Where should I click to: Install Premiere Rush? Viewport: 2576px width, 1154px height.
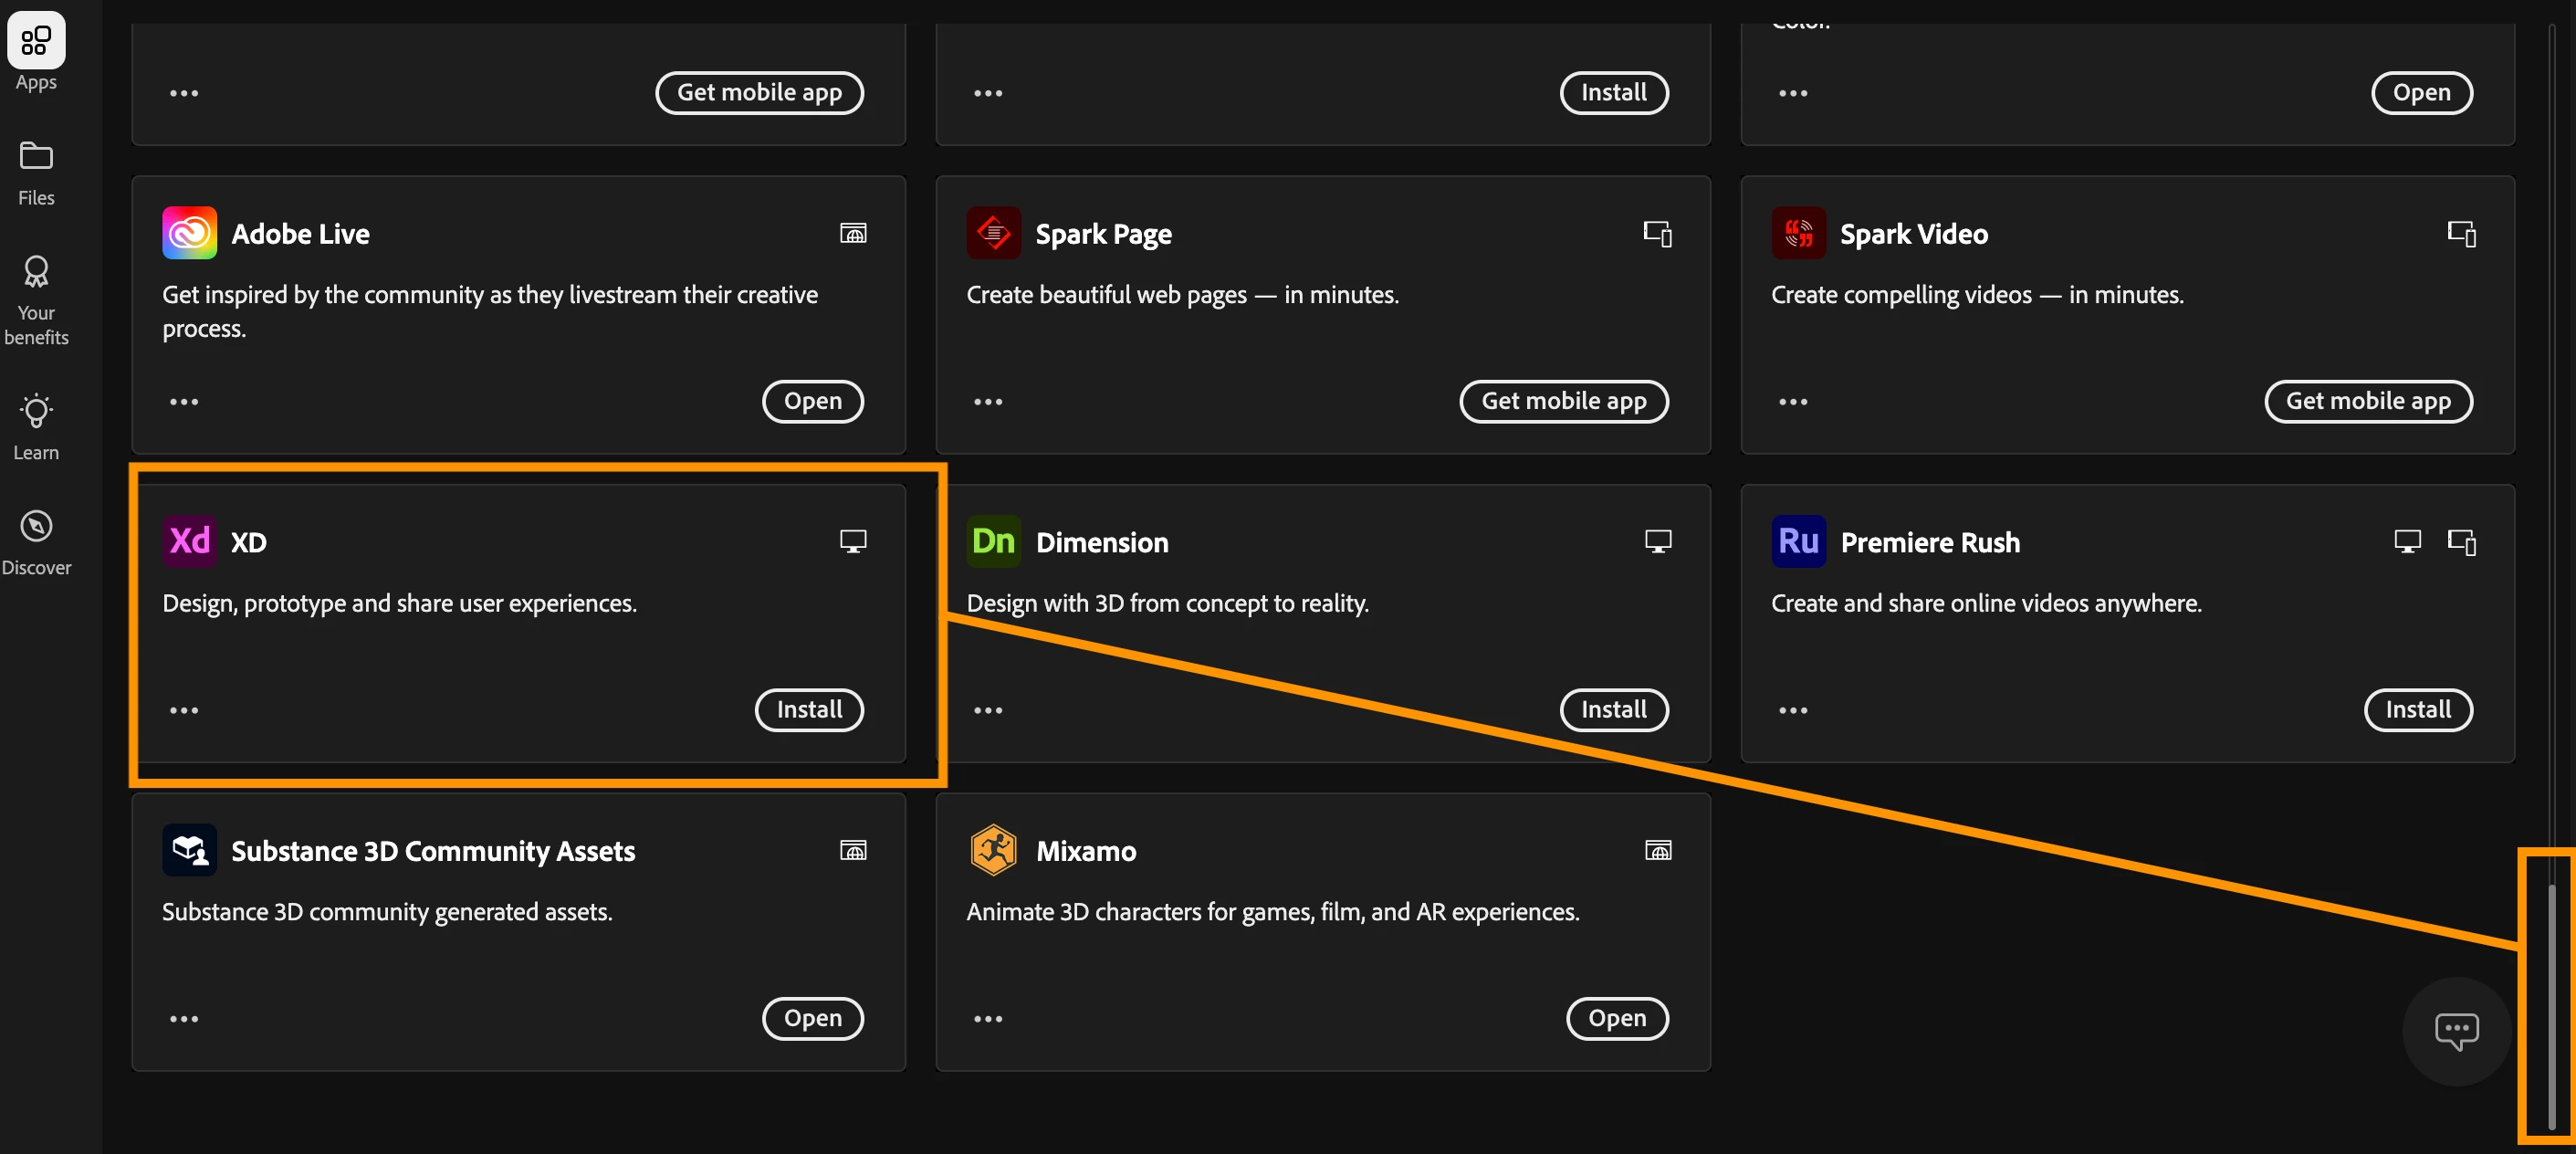click(2417, 710)
